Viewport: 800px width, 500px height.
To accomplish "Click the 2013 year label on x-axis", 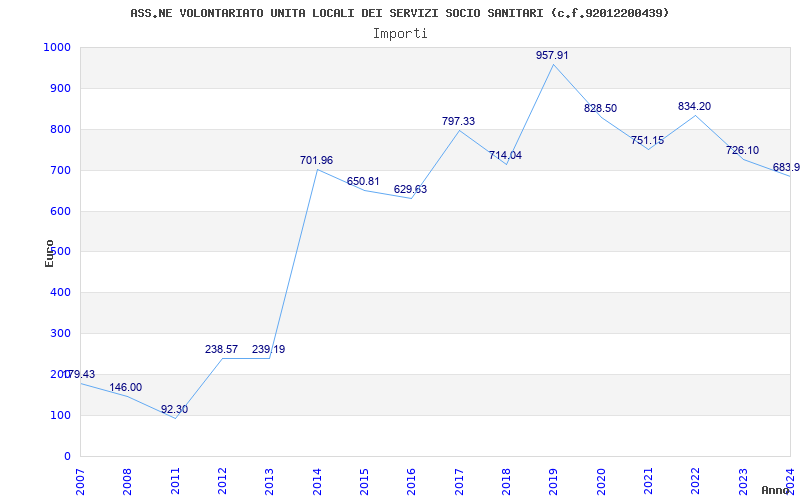I will pyautogui.click(x=269, y=482).
